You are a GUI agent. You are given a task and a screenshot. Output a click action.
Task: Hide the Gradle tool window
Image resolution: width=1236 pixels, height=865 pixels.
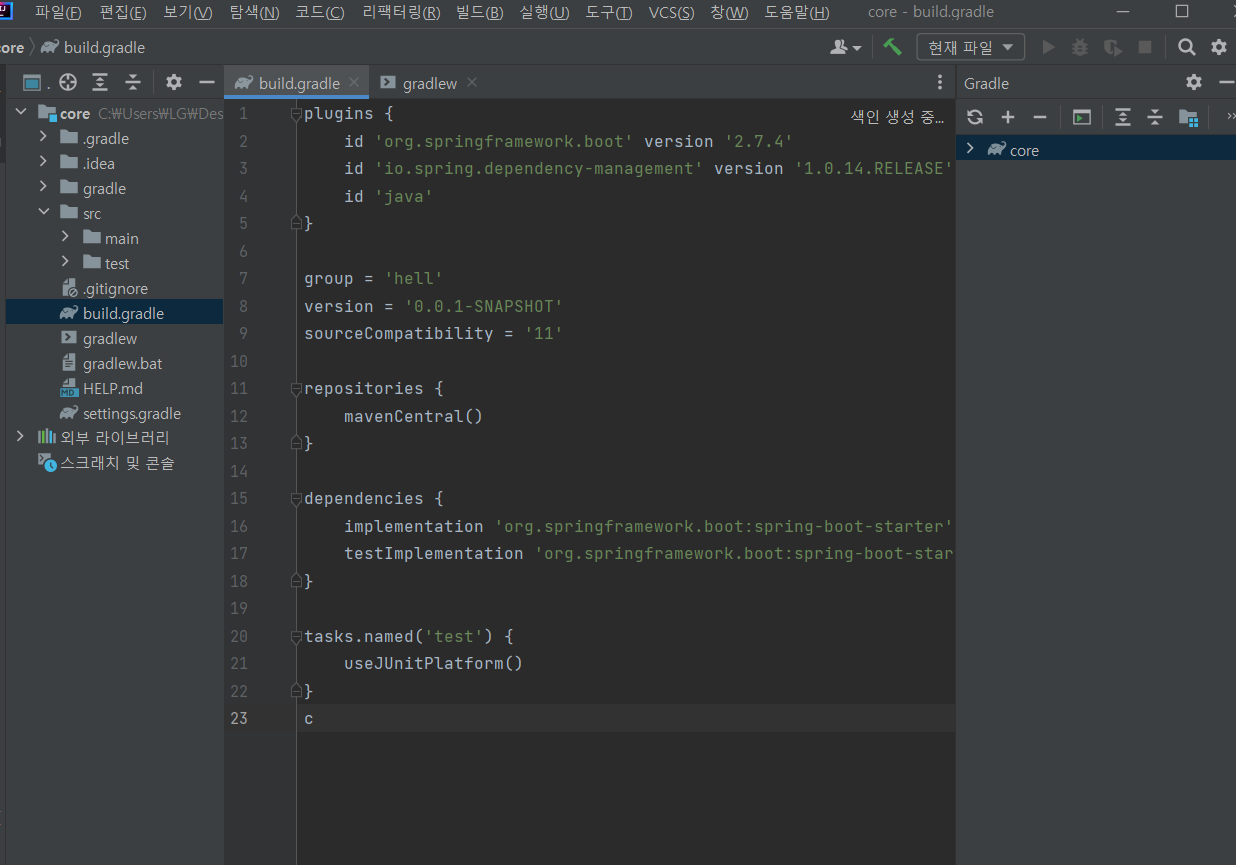click(1226, 83)
